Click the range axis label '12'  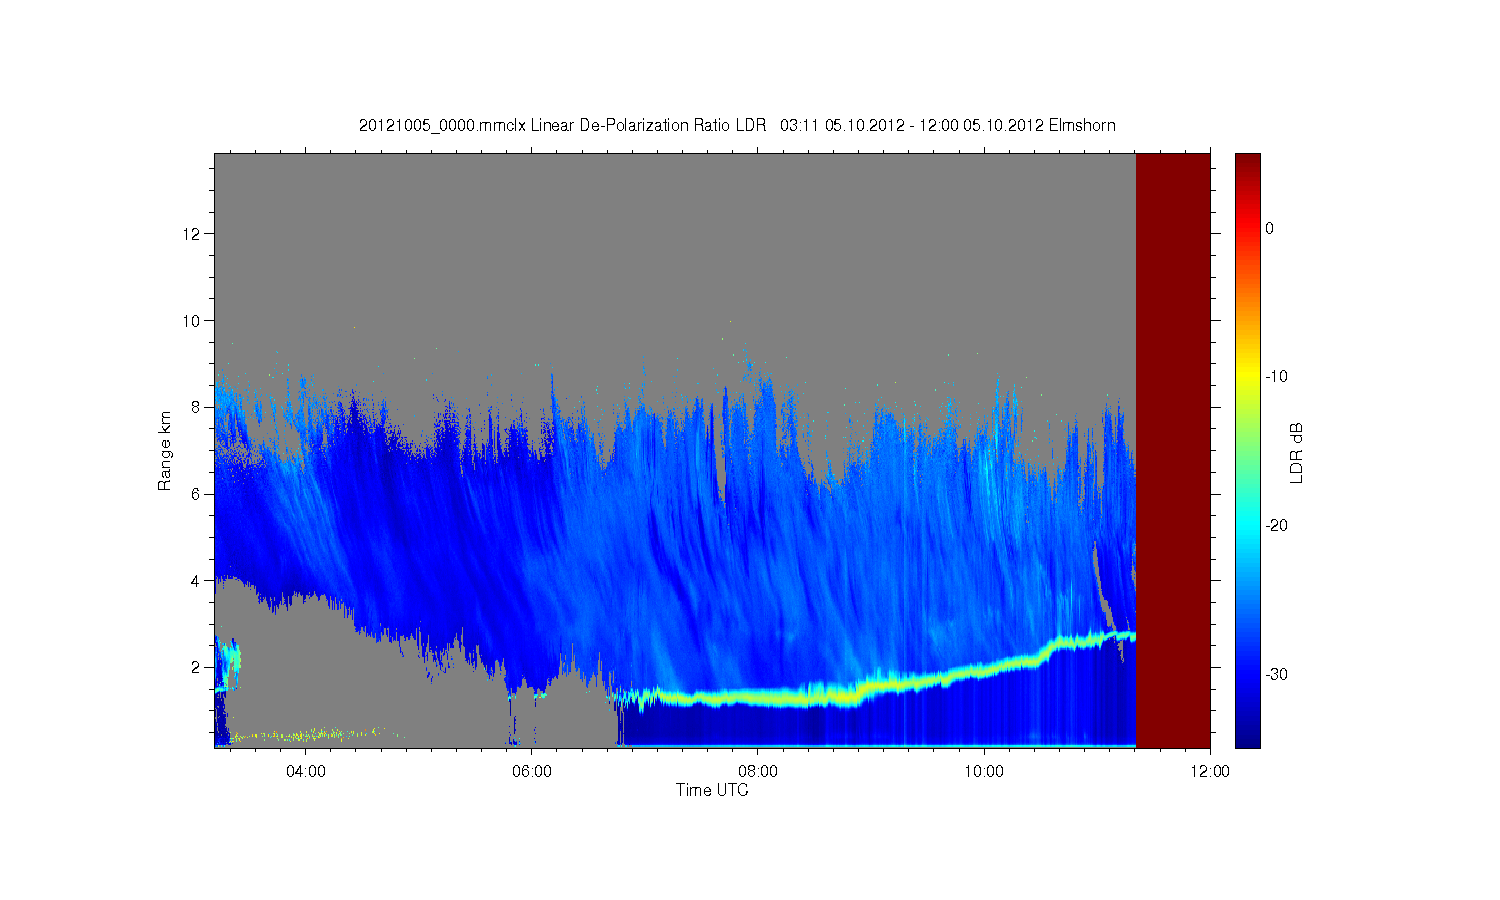(193, 234)
